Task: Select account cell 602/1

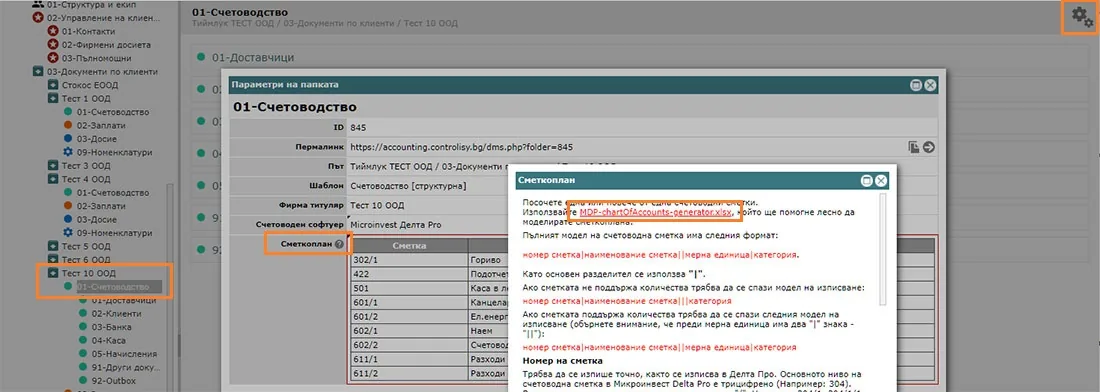Action: 409,332
